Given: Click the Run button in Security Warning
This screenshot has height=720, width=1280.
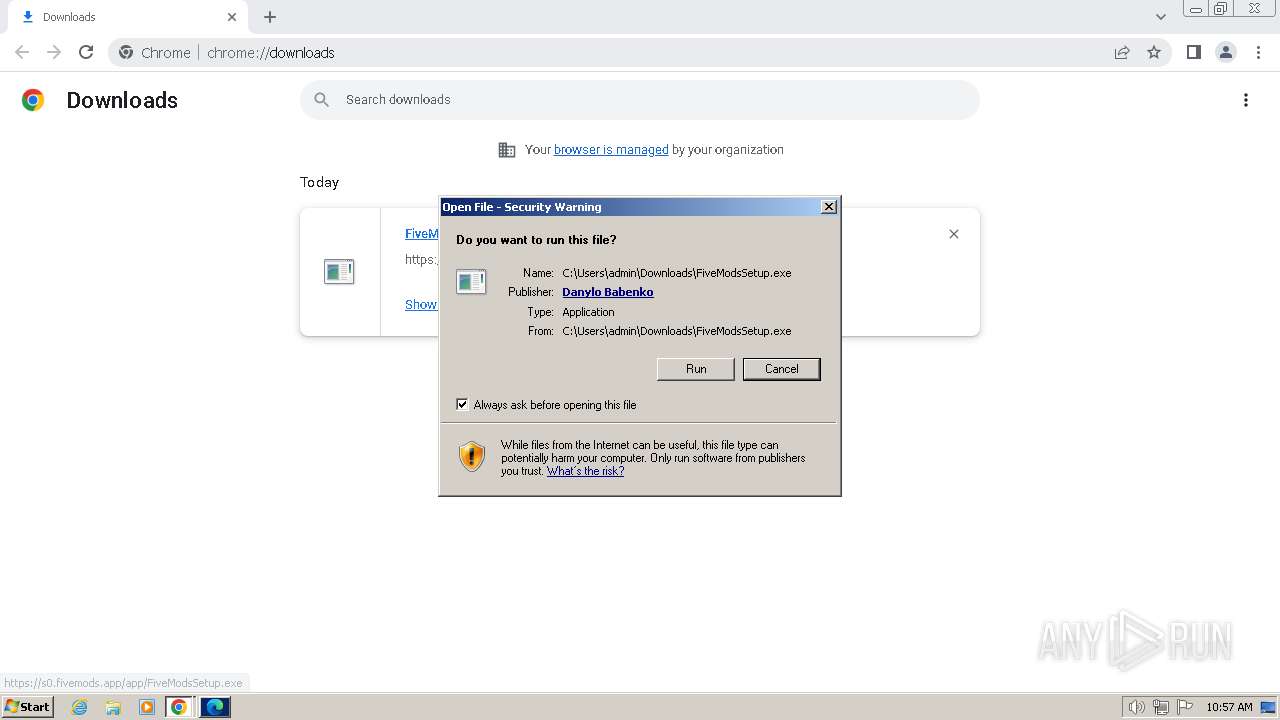Looking at the screenshot, I should pos(696,369).
